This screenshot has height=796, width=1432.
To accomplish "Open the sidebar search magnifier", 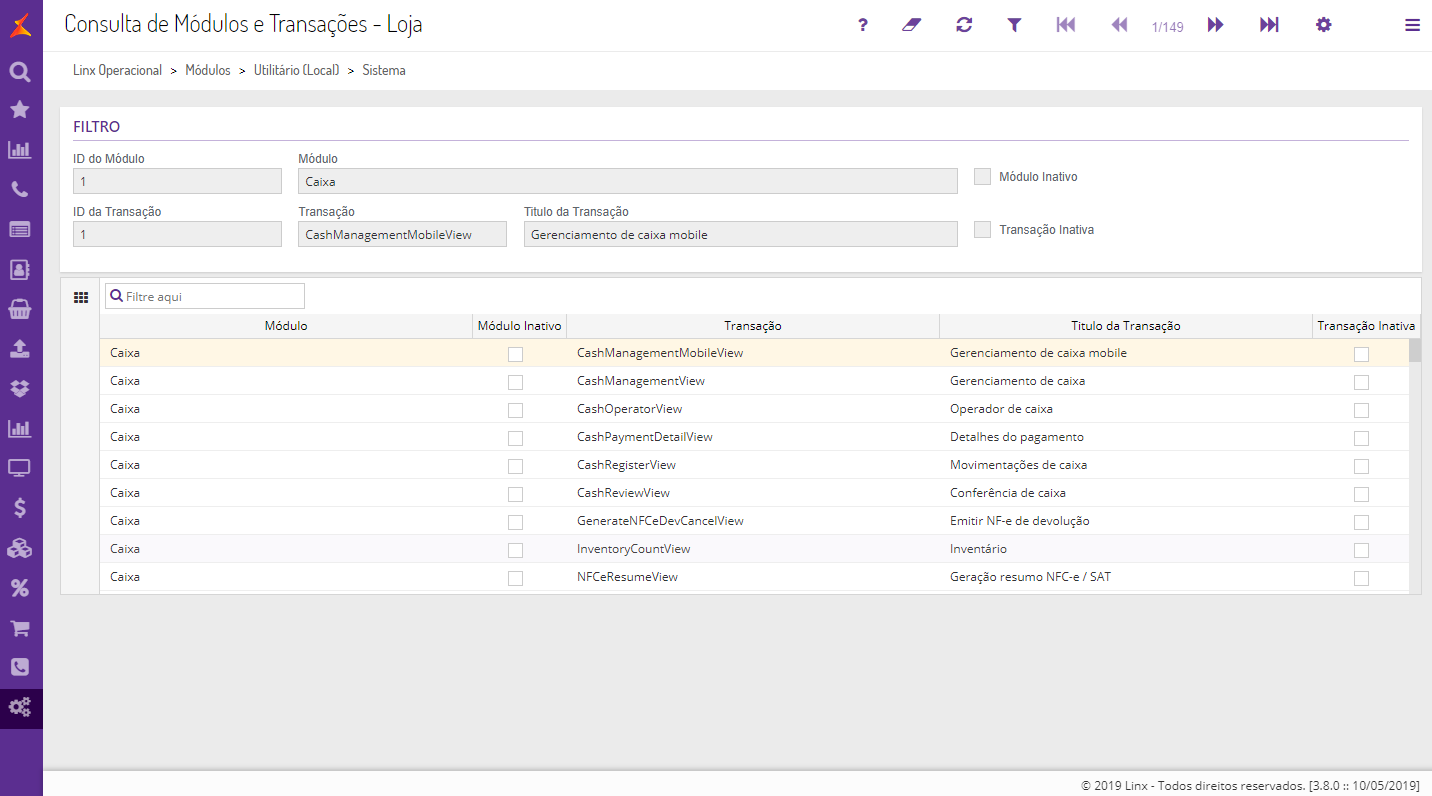I will 20,72.
